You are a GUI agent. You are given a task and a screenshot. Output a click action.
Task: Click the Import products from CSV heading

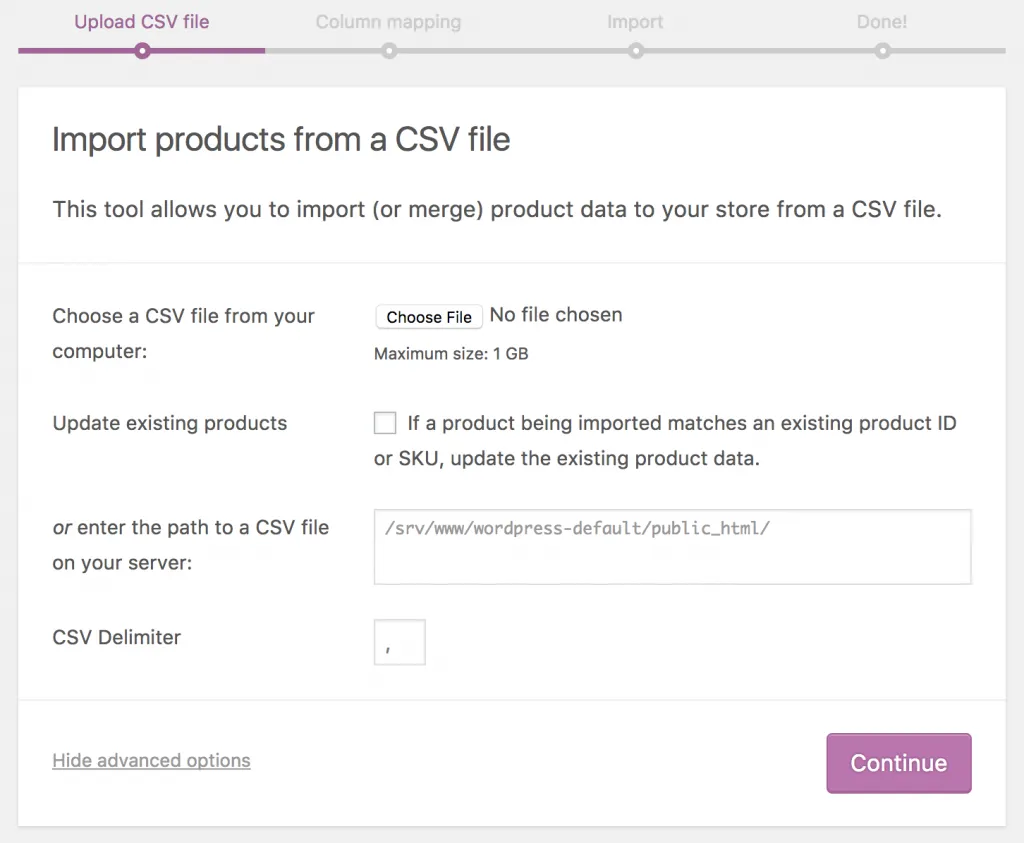(x=280, y=140)
